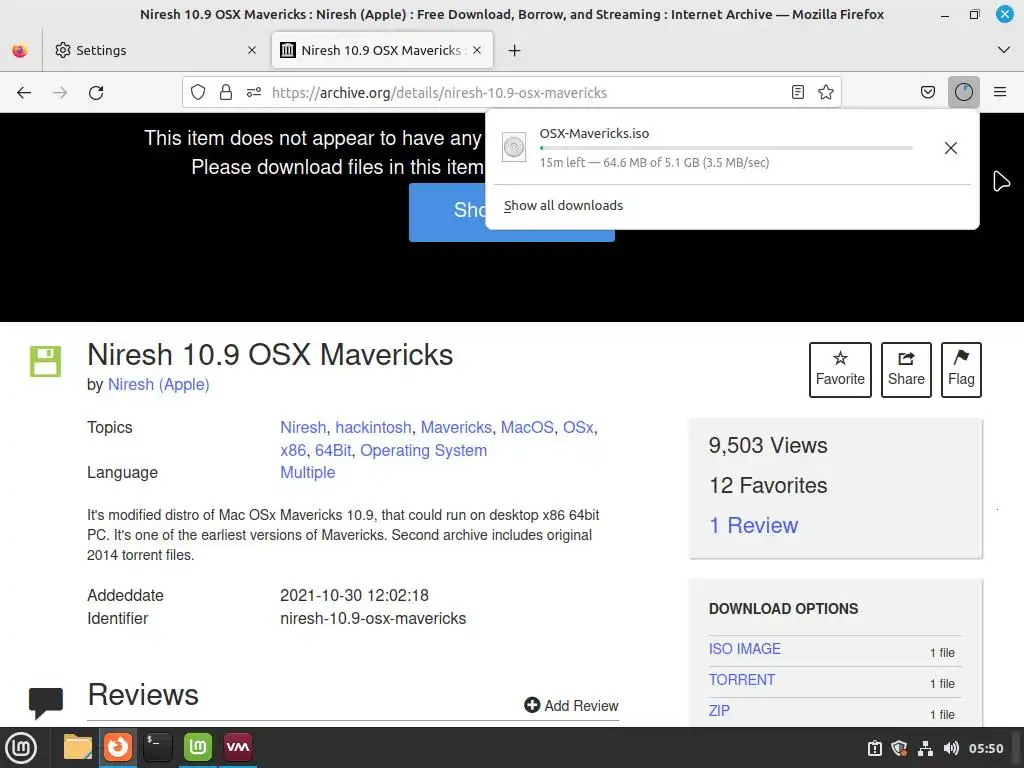
Task: Click Add Review
Action: pyautogui.click(x=571, y=706)
